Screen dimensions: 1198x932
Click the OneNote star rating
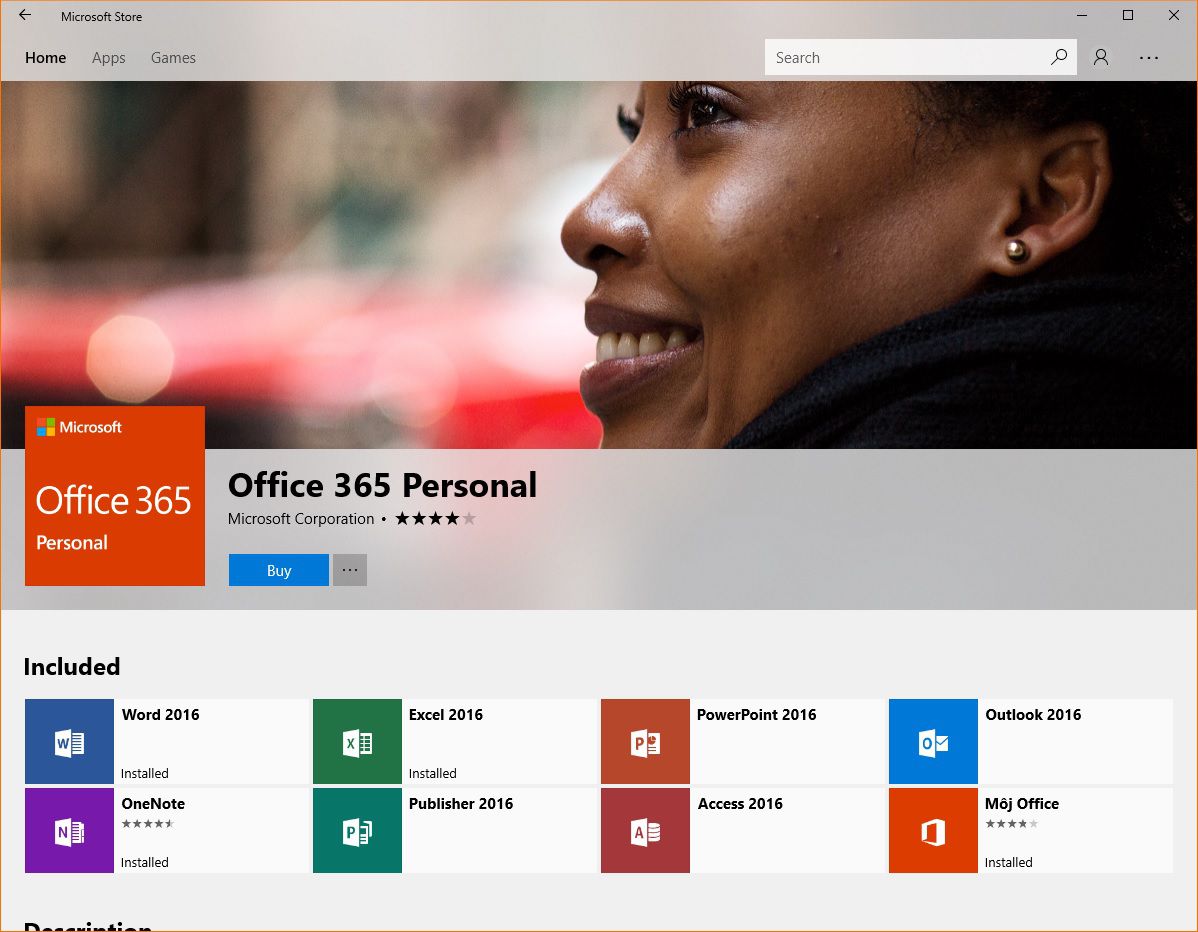148,824
